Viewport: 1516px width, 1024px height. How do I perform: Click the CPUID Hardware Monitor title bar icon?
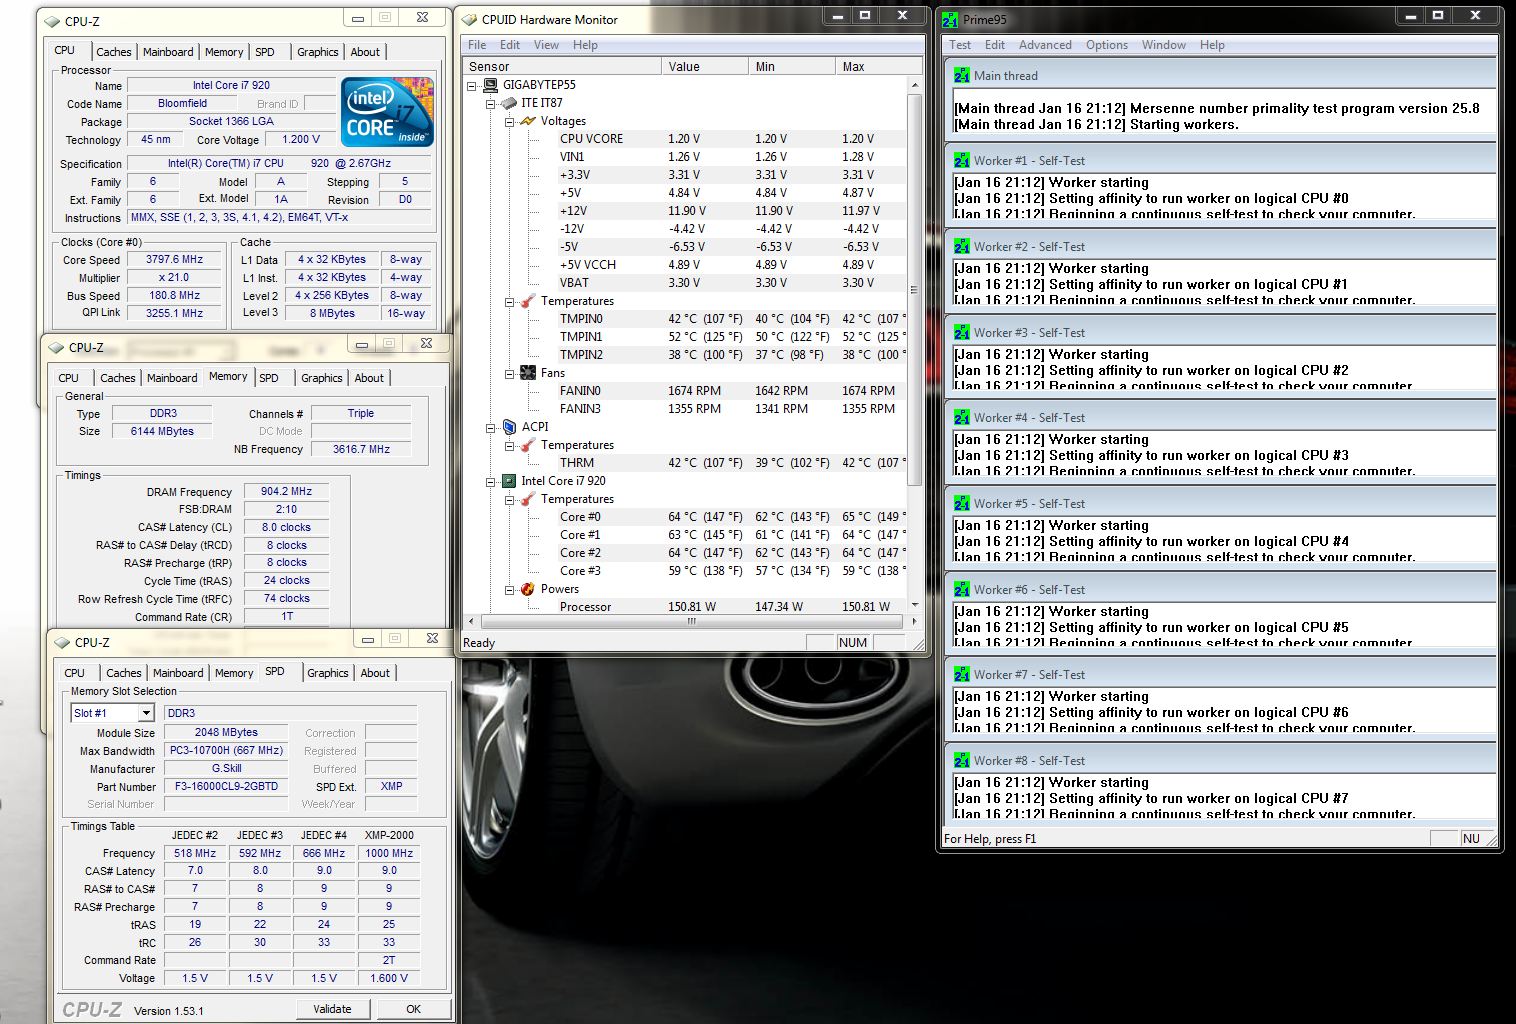coord(469,19)
